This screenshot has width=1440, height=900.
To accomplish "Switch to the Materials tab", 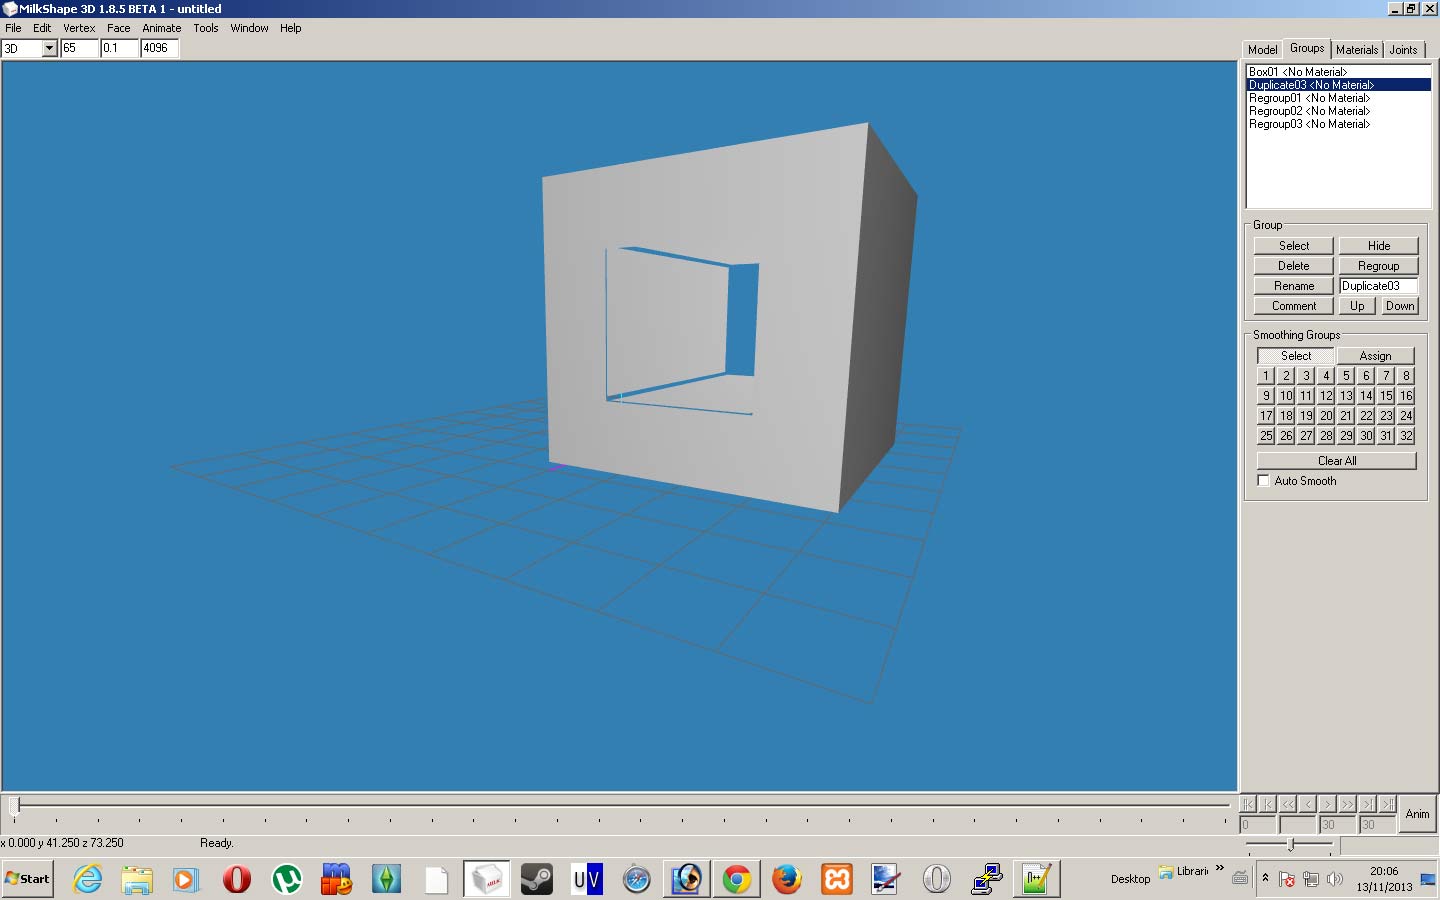I will click(1356, 50).
